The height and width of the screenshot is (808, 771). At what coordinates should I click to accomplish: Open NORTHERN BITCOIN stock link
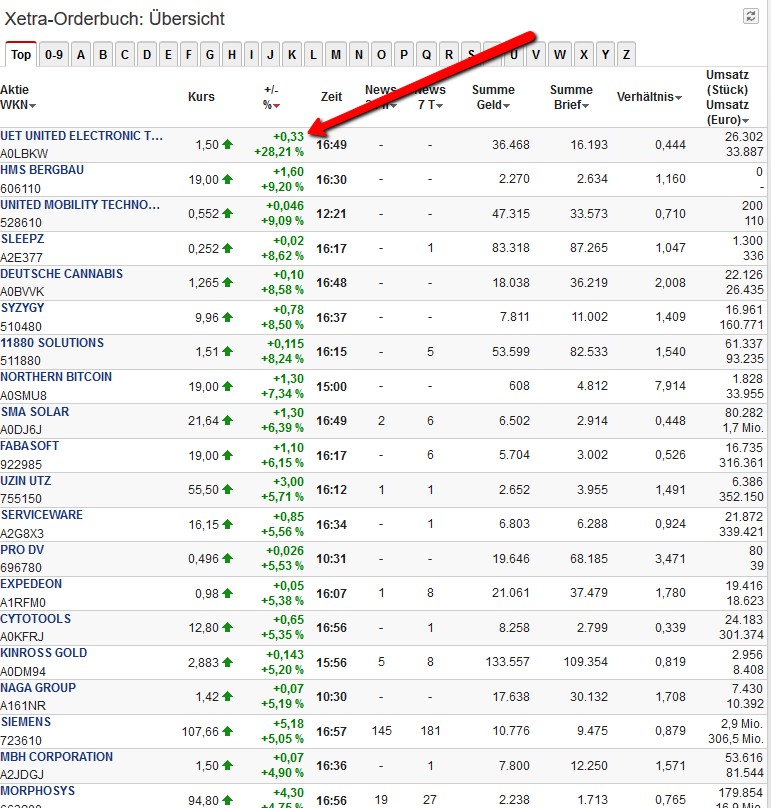pyautogui.click(x=56, y=377)
